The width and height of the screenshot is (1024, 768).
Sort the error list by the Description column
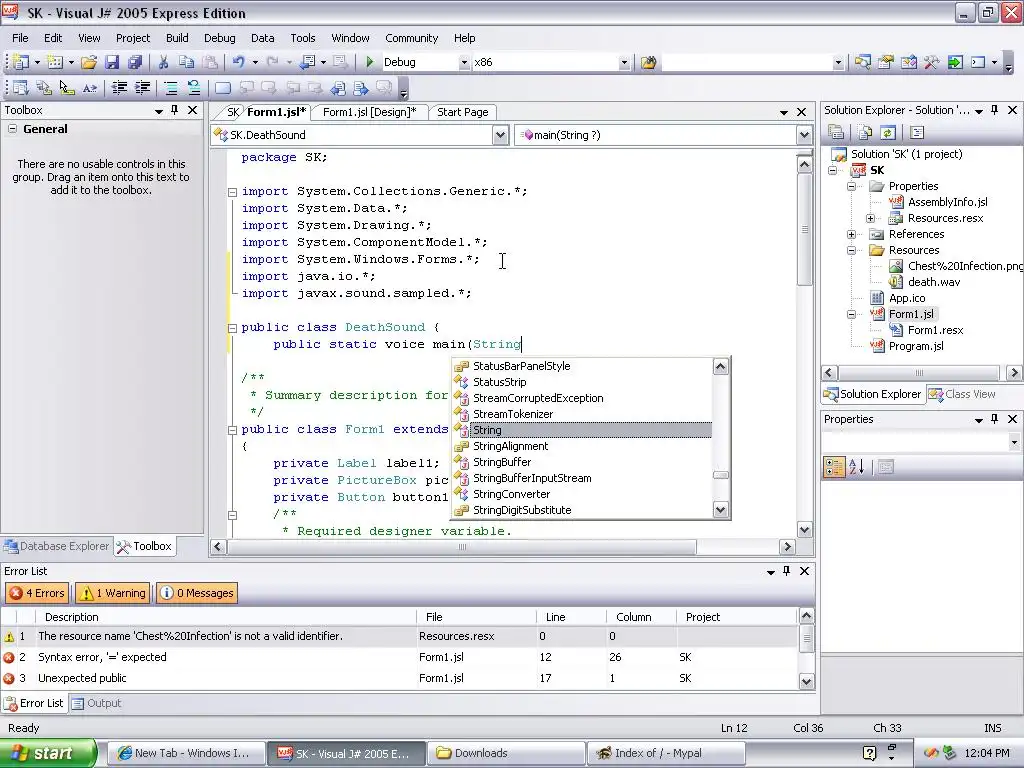[x=226, y=617]
